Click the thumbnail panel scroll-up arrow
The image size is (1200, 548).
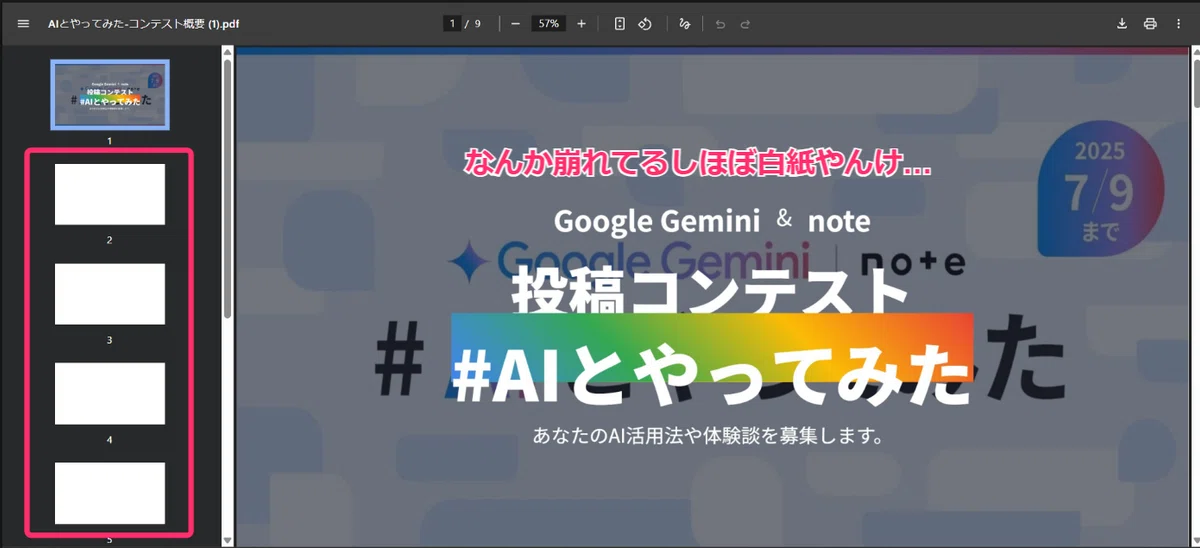227,53
